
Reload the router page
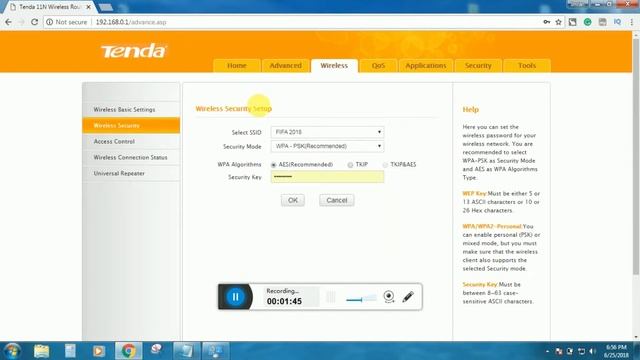[35, 22]
